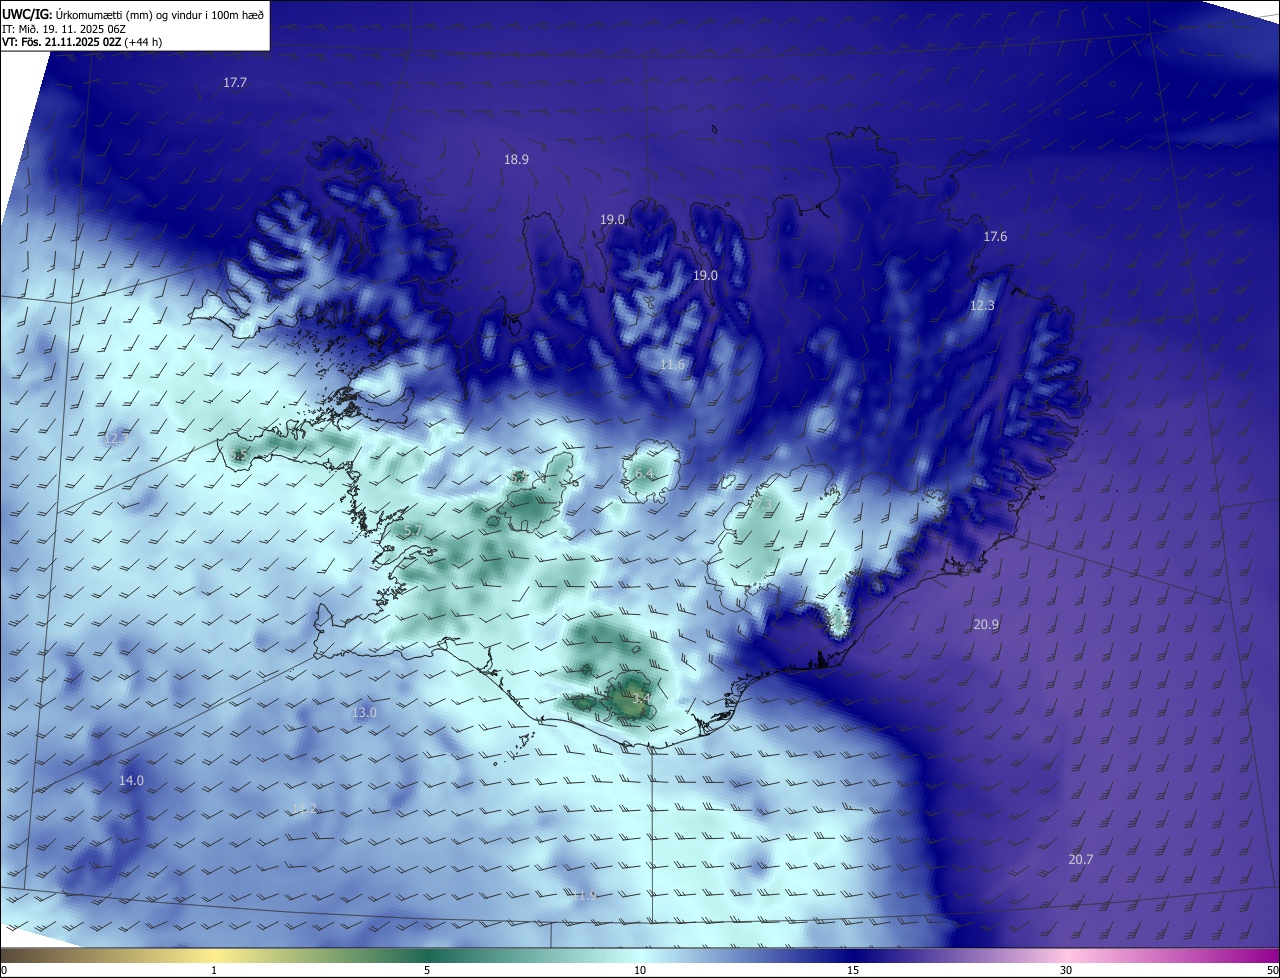Image resolution: width=1280 pixels, height=978 pixels.
Task: Click the 18.9 value label on the map
Action: point(516,159)
